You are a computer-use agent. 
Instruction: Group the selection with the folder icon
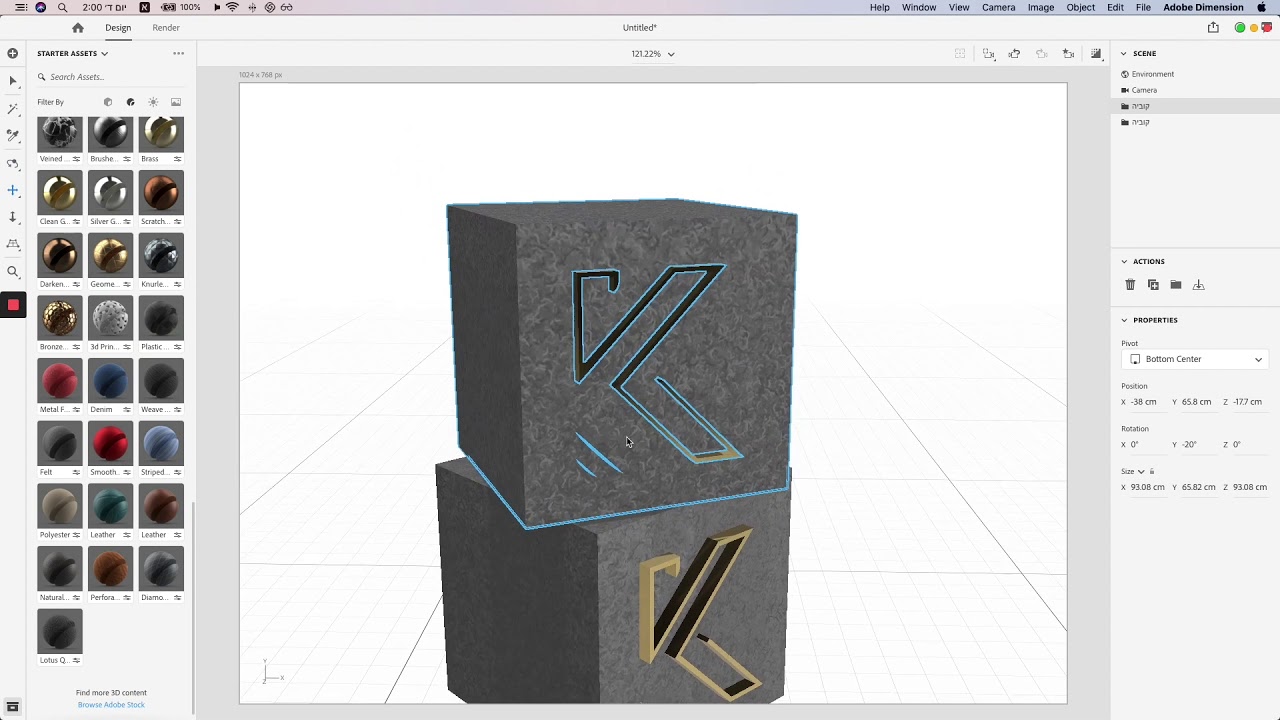tap(1176, 285)
